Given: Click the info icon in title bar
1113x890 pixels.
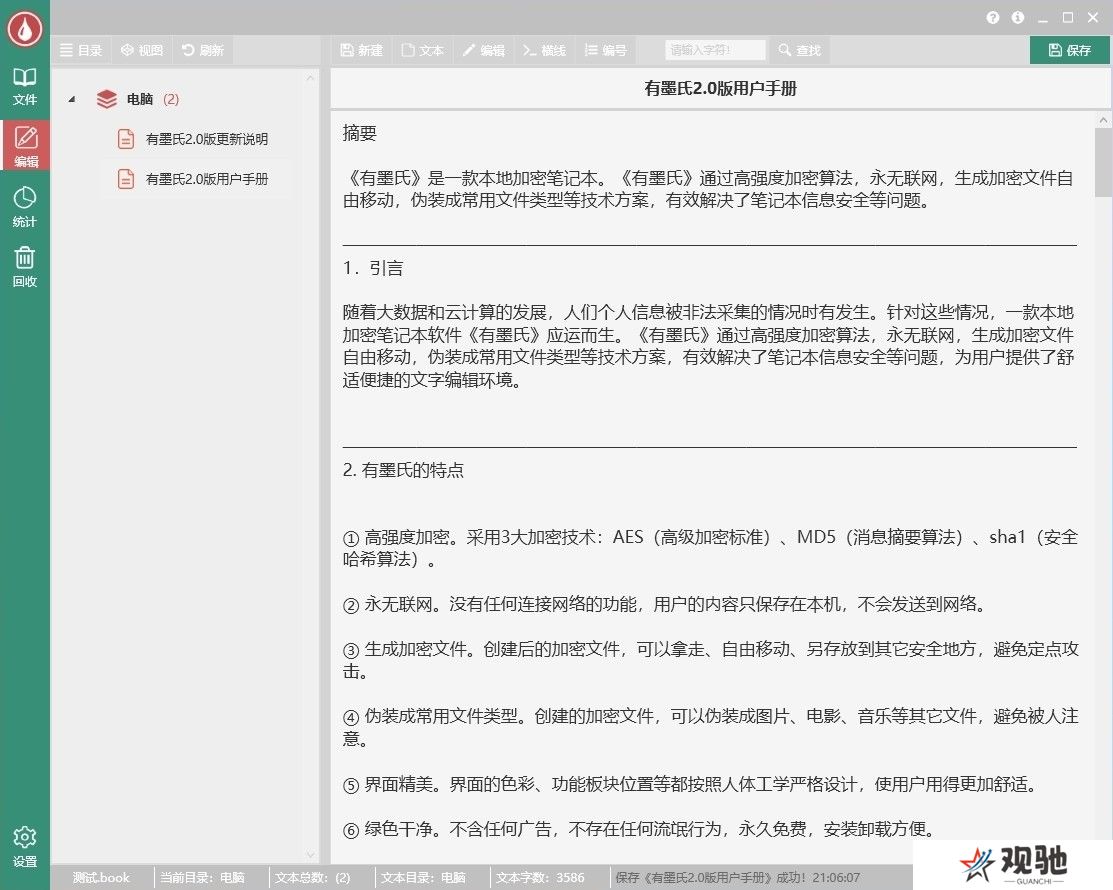Looking at the screenshot, I should point(1018,18).
